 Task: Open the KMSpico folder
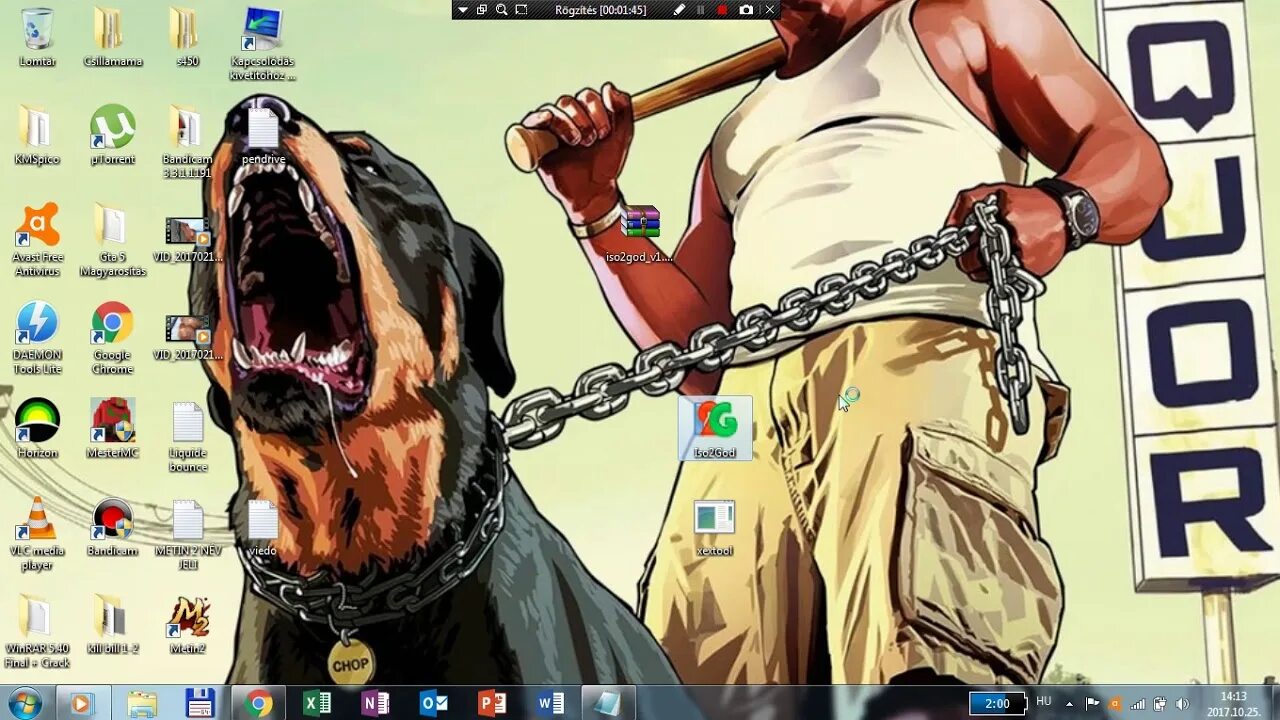point(37,135)
